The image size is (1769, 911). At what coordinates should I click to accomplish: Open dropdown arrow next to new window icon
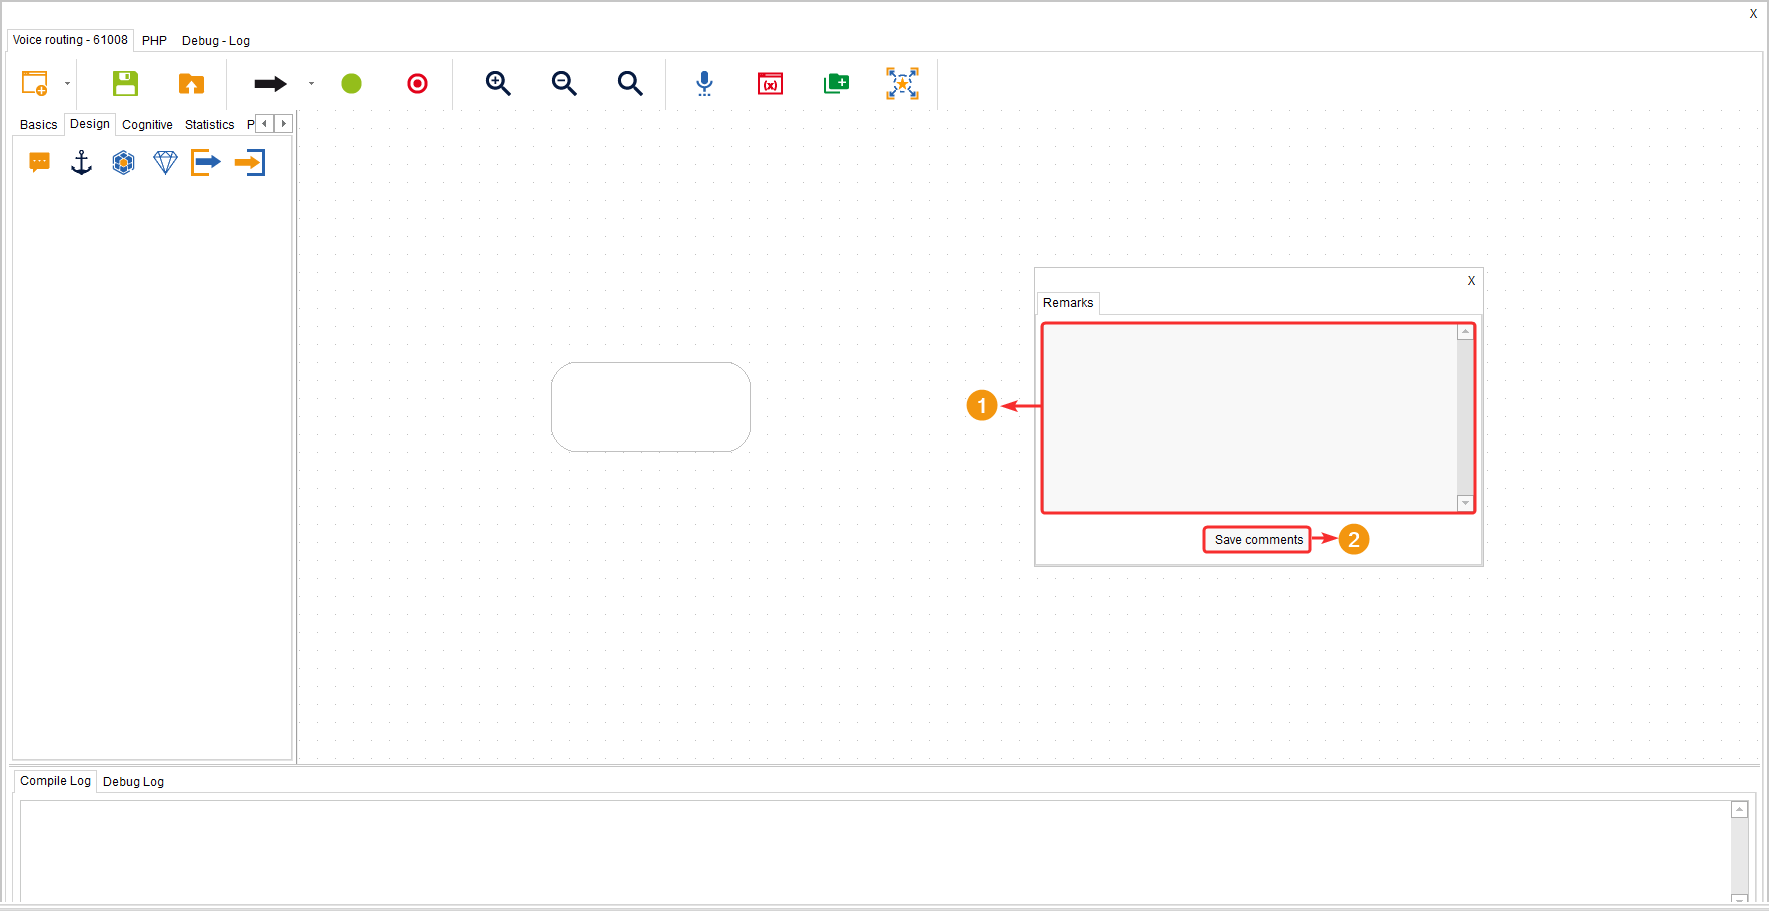coord(67,83)
